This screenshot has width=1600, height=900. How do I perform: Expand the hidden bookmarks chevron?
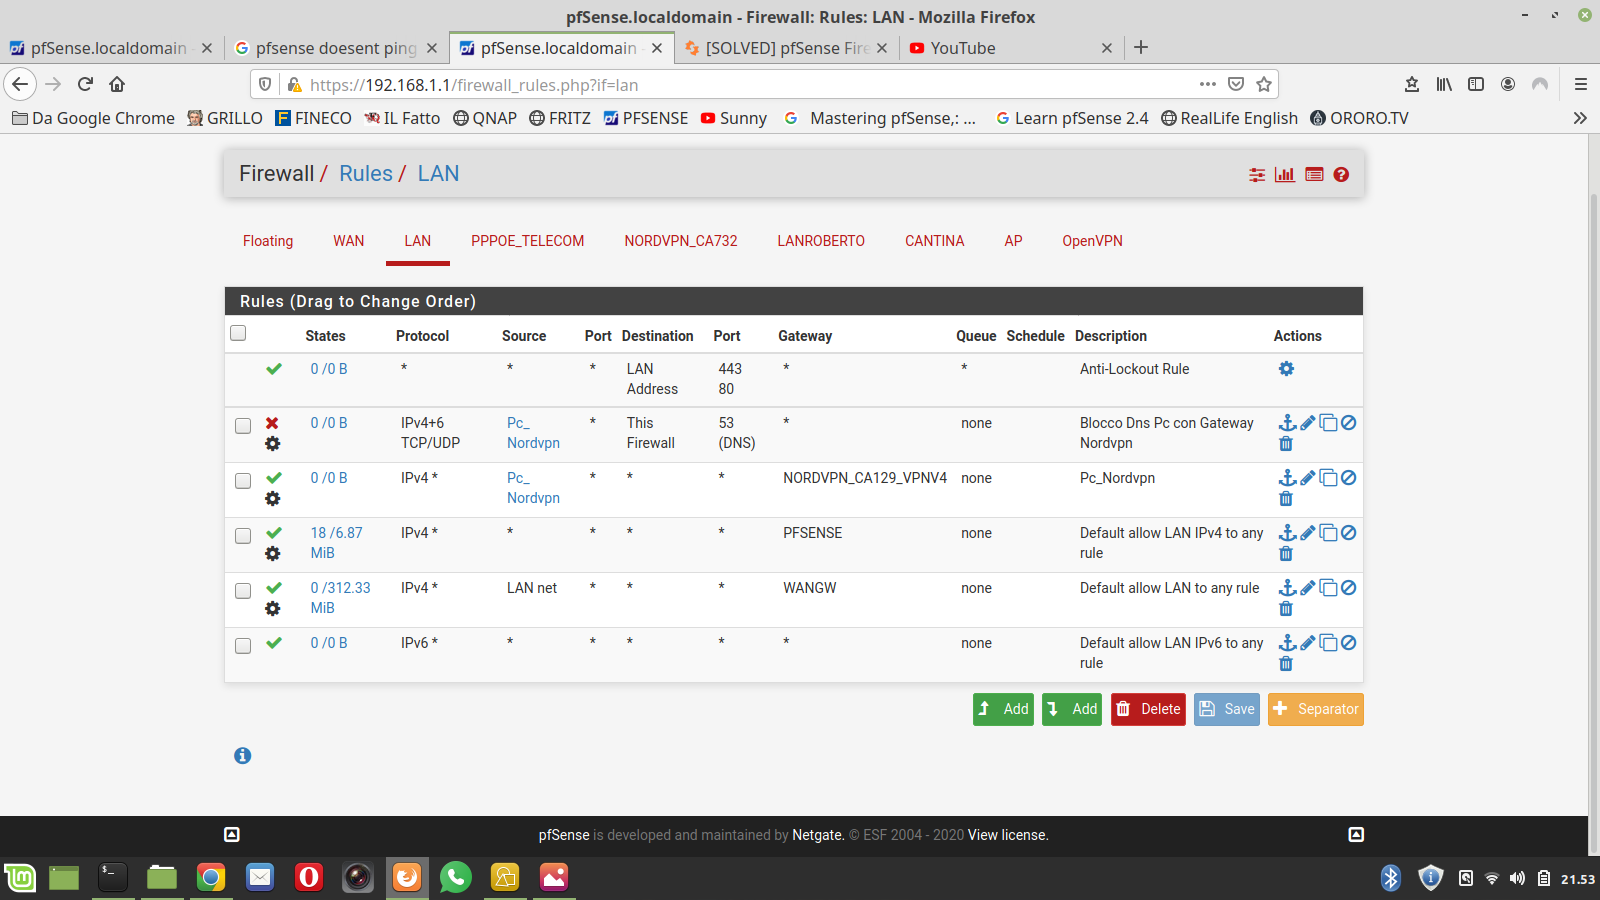coord(1580,118)
